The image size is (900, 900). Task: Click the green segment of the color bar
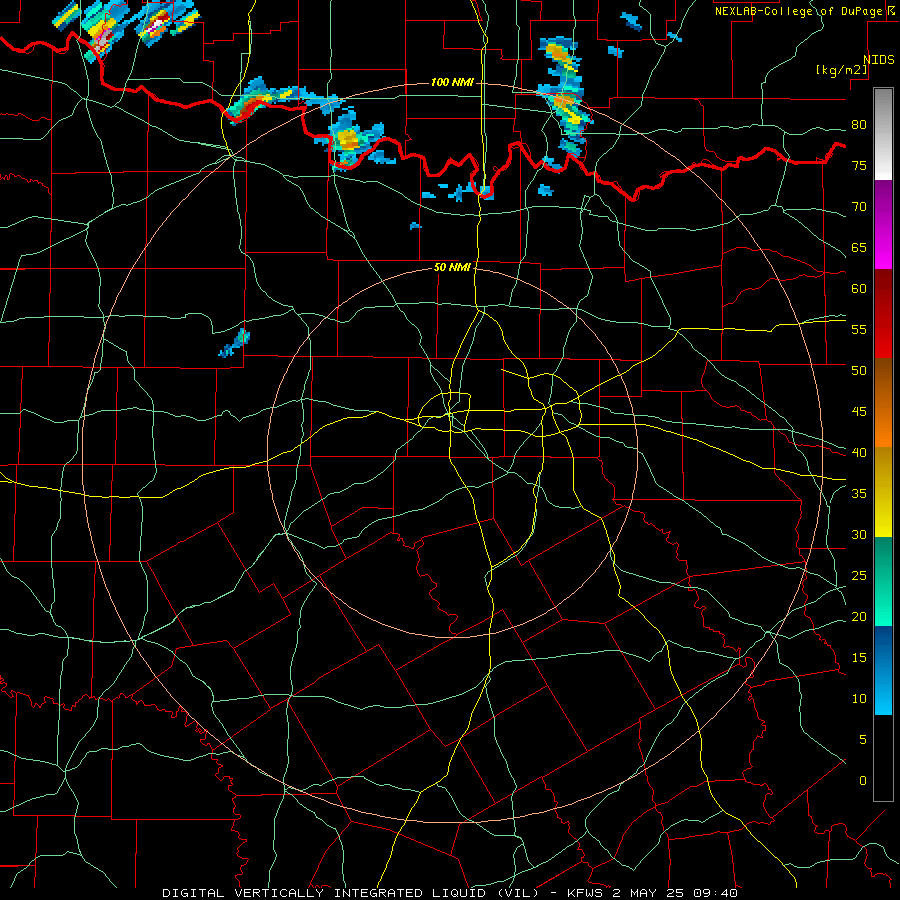tap(883, 581)
